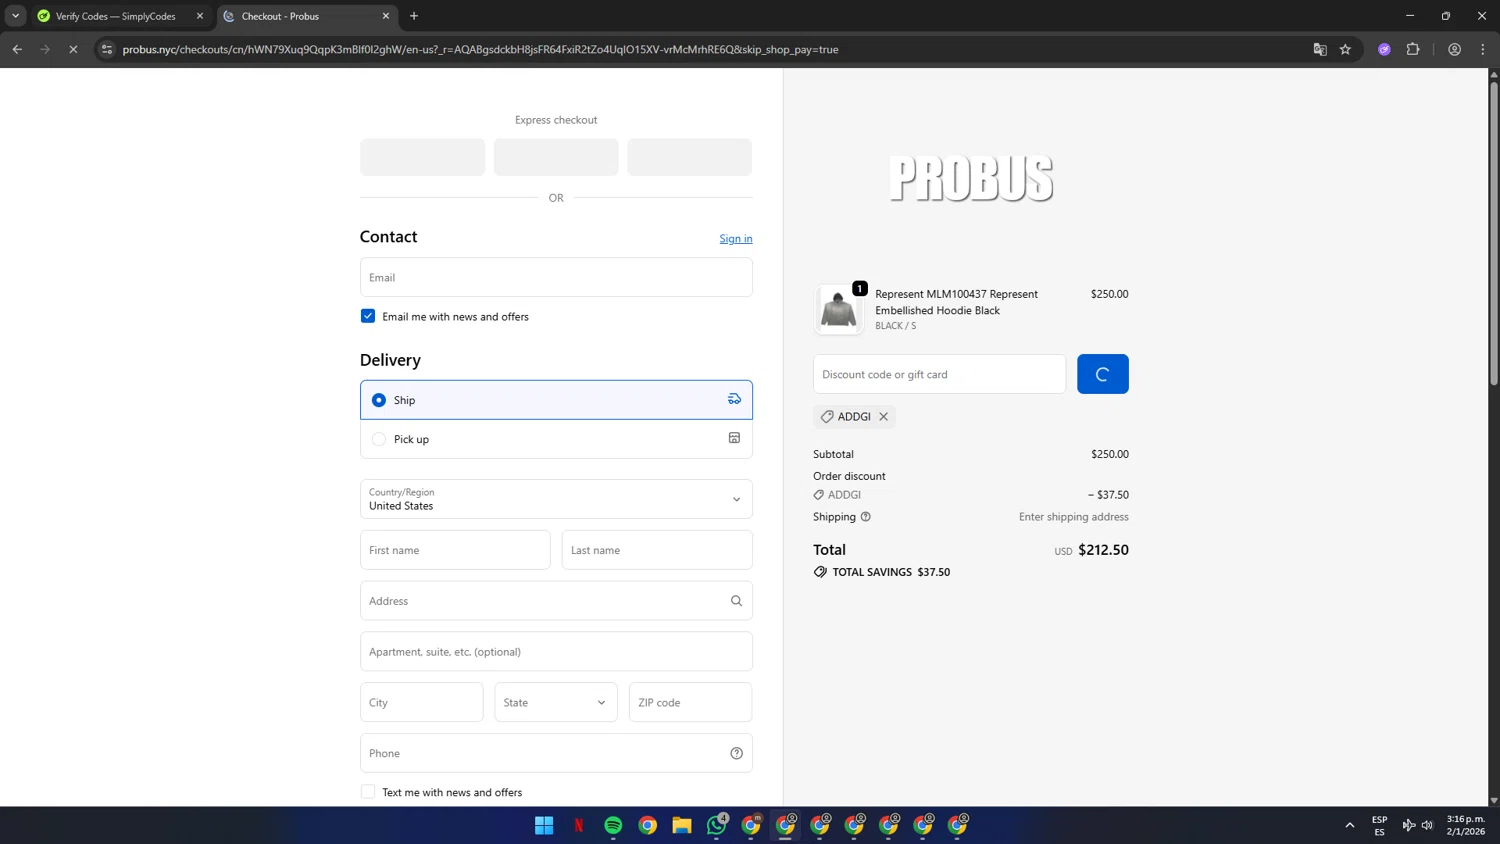Bookmark this page with the star icon
The height and width of the screenshot is (844, 1500).
(x=1345, y=49)
